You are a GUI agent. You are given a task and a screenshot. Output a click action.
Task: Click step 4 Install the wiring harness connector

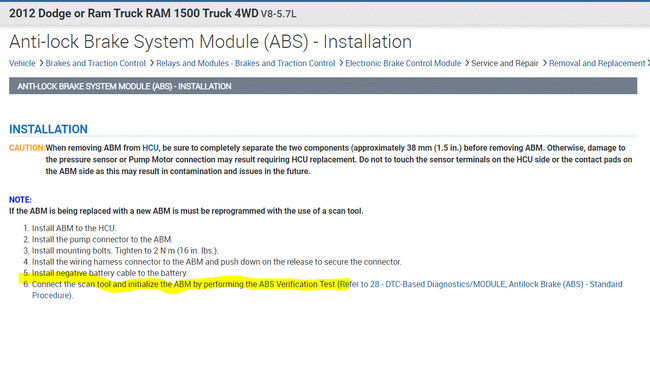[x=216, y=262]
